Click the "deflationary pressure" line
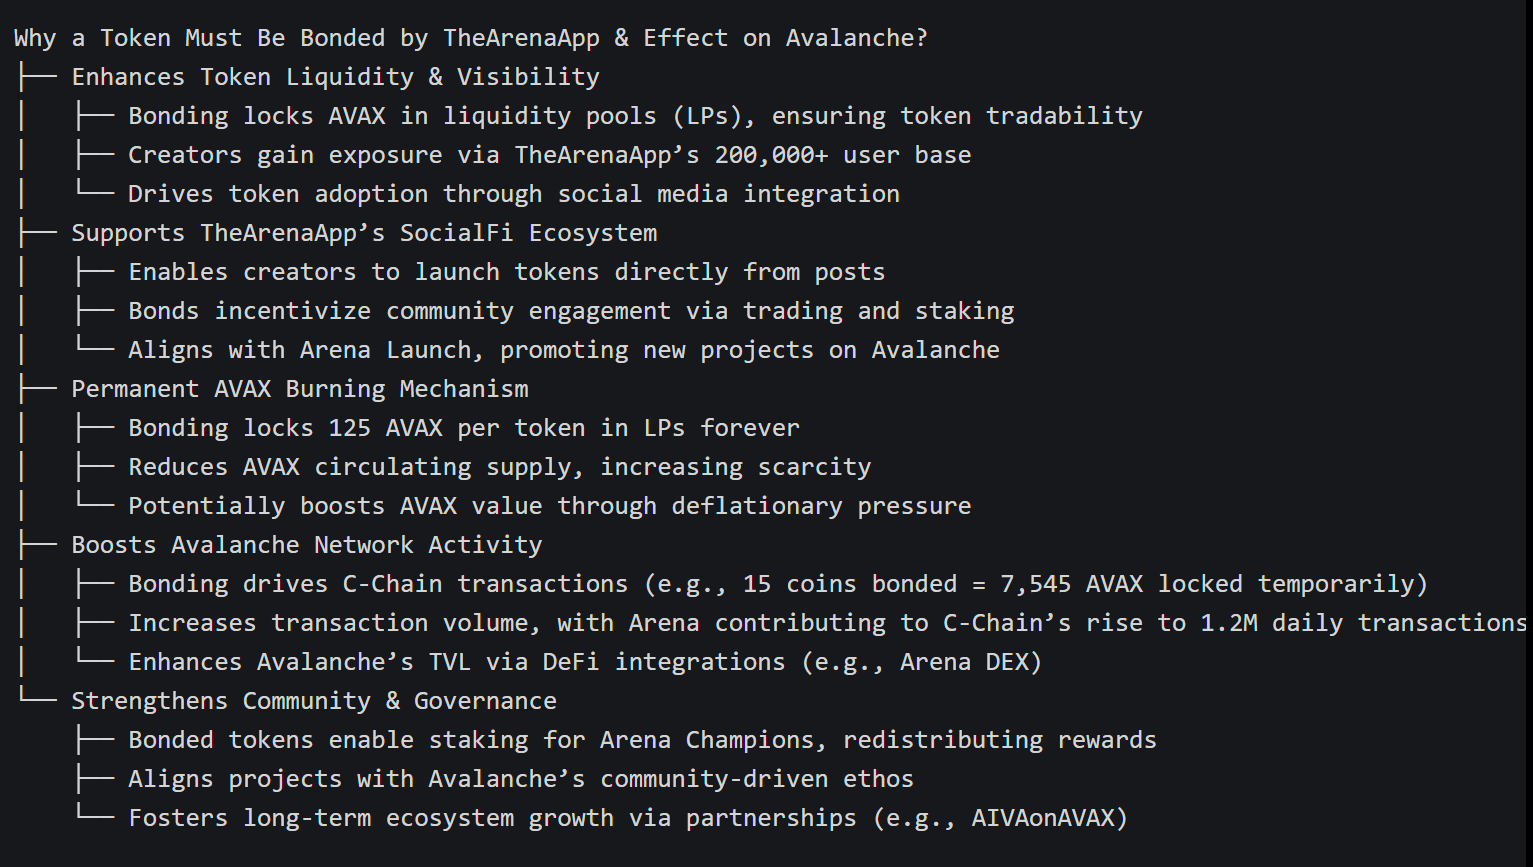 coord(549,506)
